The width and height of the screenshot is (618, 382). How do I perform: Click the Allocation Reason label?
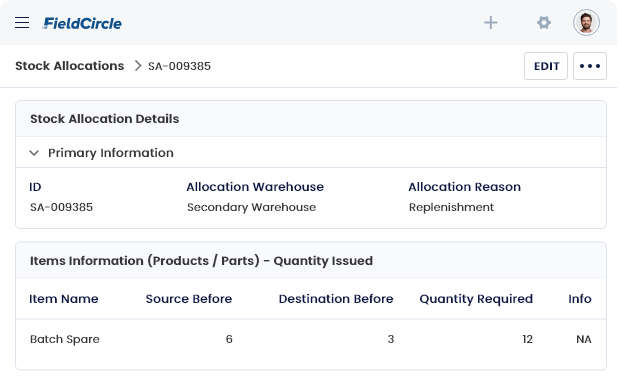tap(464, 187)
